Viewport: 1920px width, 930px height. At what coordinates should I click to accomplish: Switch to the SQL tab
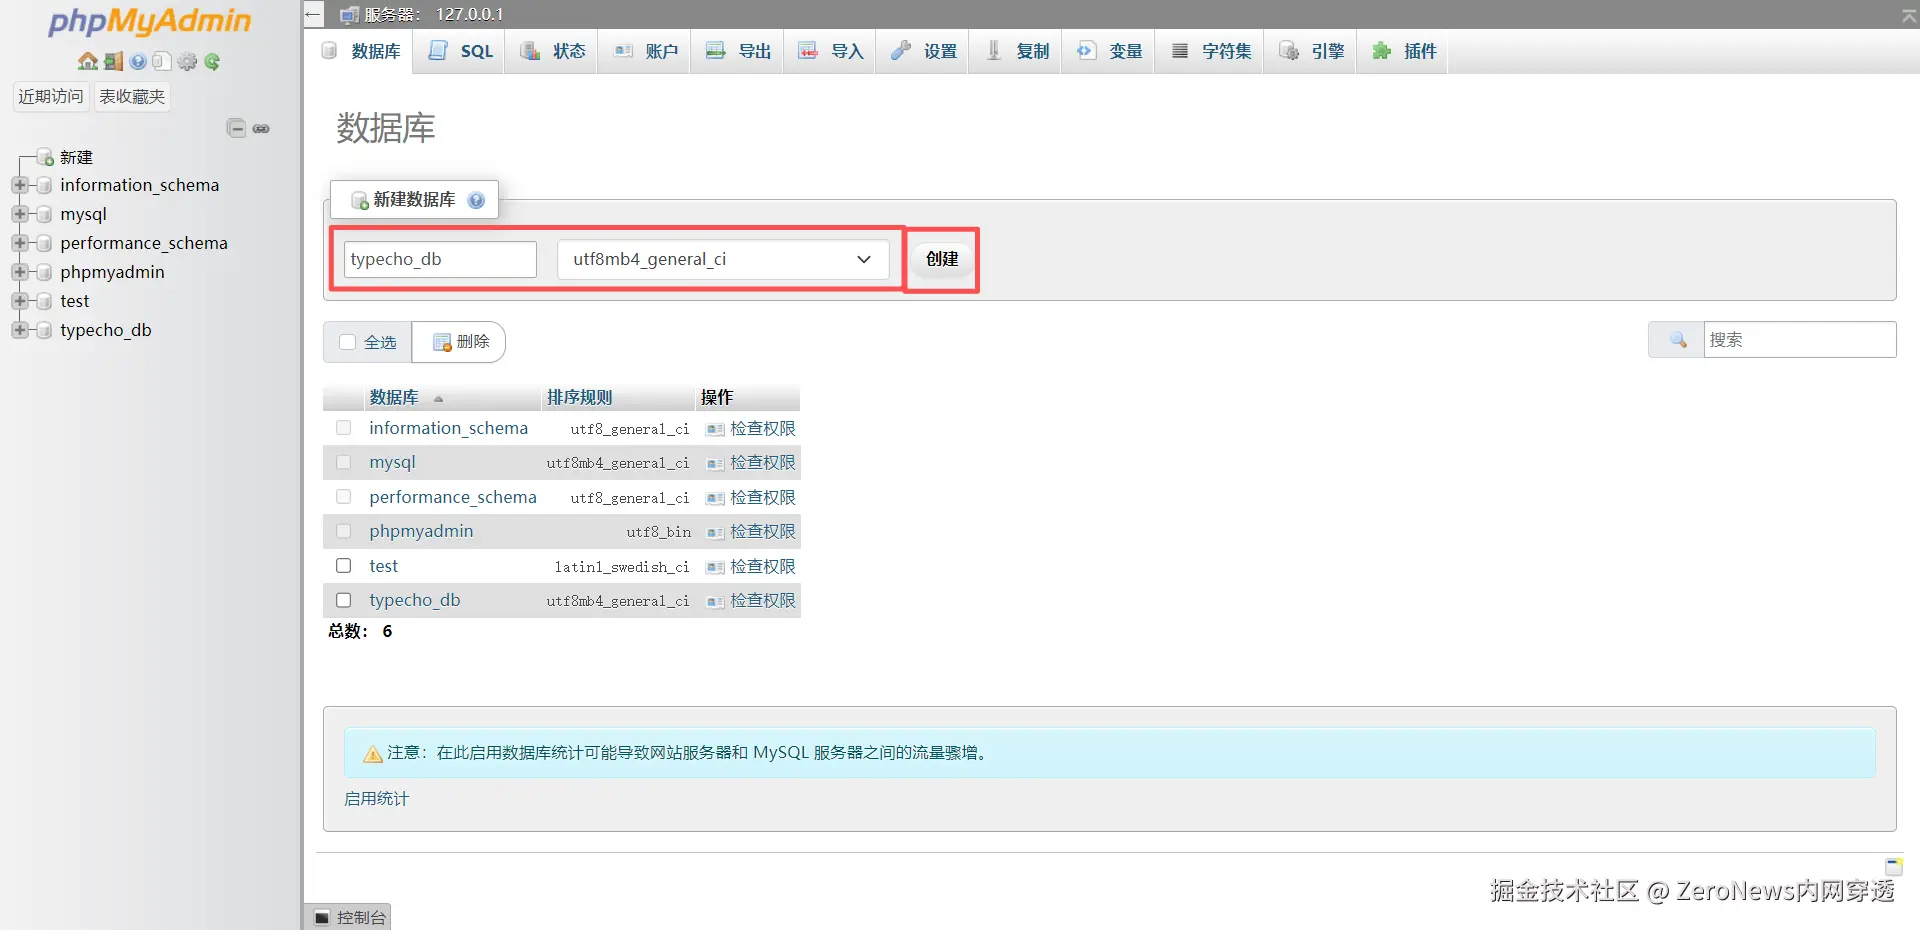[461, 51]
